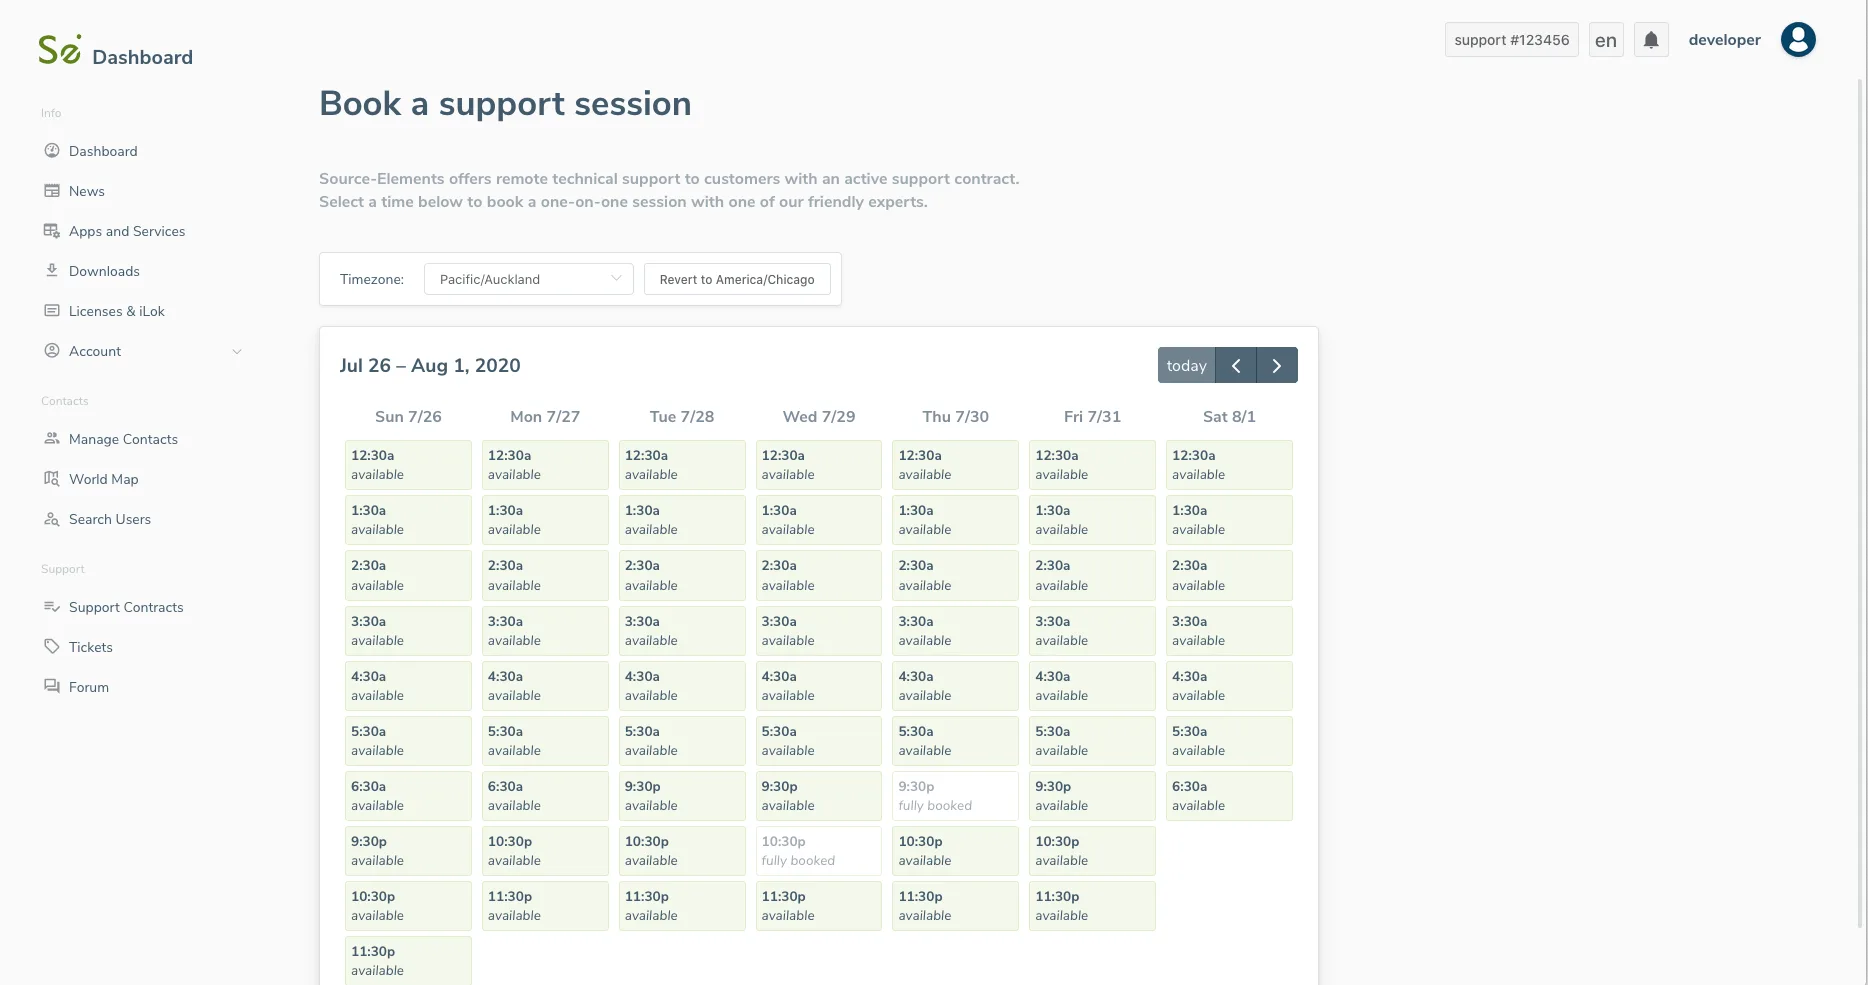This screenshot has height=985, width=1868.
Task: Open the Timezone dropdown
Action: pyautogui.click(x=528, y=279)
